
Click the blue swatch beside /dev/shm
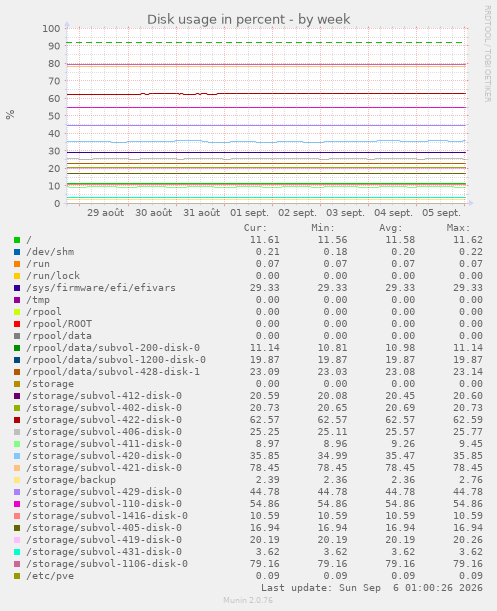[x=17, y=252]
